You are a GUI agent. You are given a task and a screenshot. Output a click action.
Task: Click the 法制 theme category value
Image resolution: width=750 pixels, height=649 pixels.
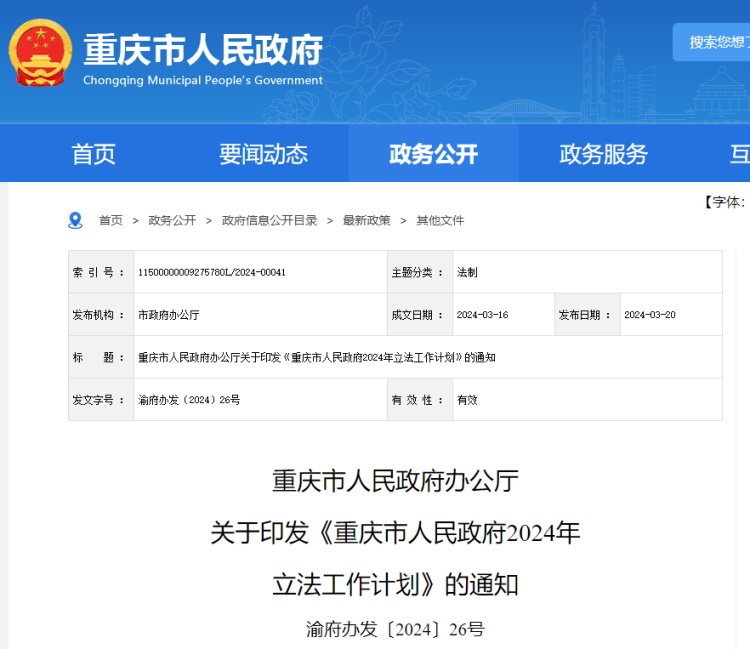[x=467, y=272]
